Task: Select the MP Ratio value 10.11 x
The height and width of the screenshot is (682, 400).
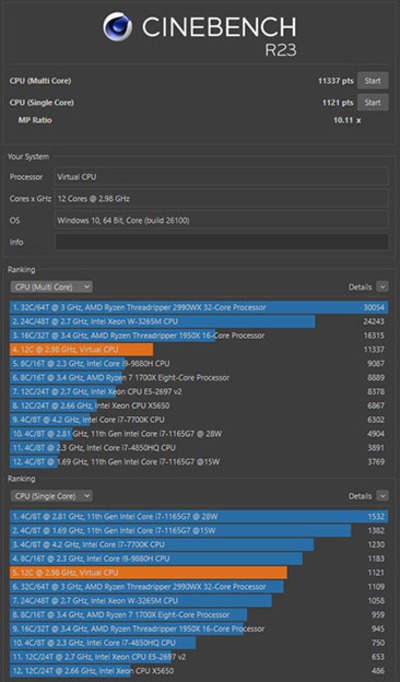Action: tap(347, 120)
